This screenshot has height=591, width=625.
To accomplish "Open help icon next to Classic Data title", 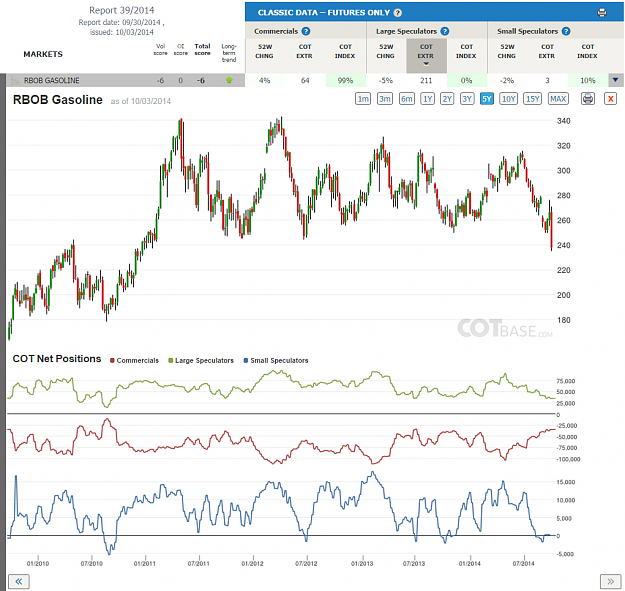I will pyautogui.click(x=397, y=13).
